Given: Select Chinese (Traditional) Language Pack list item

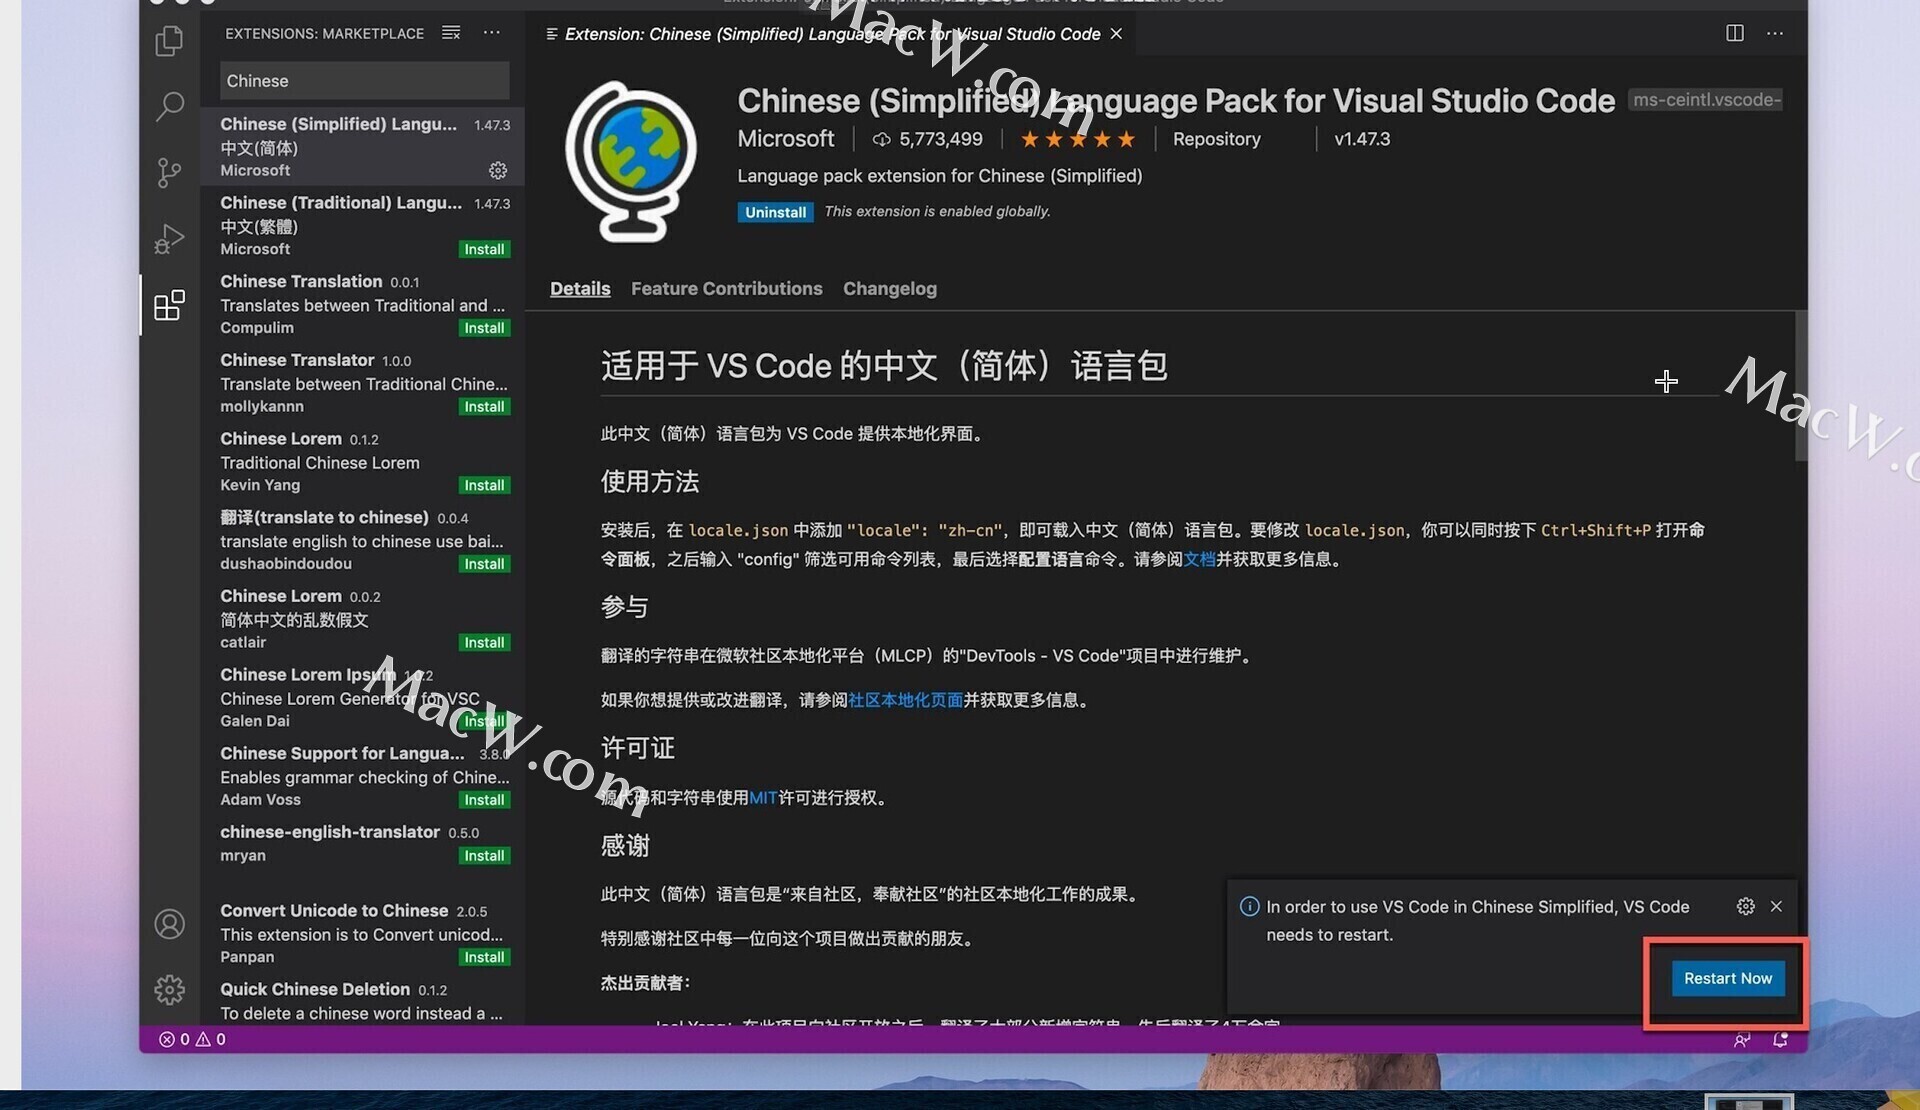Looking at the screenshot, I should (362, 225).
